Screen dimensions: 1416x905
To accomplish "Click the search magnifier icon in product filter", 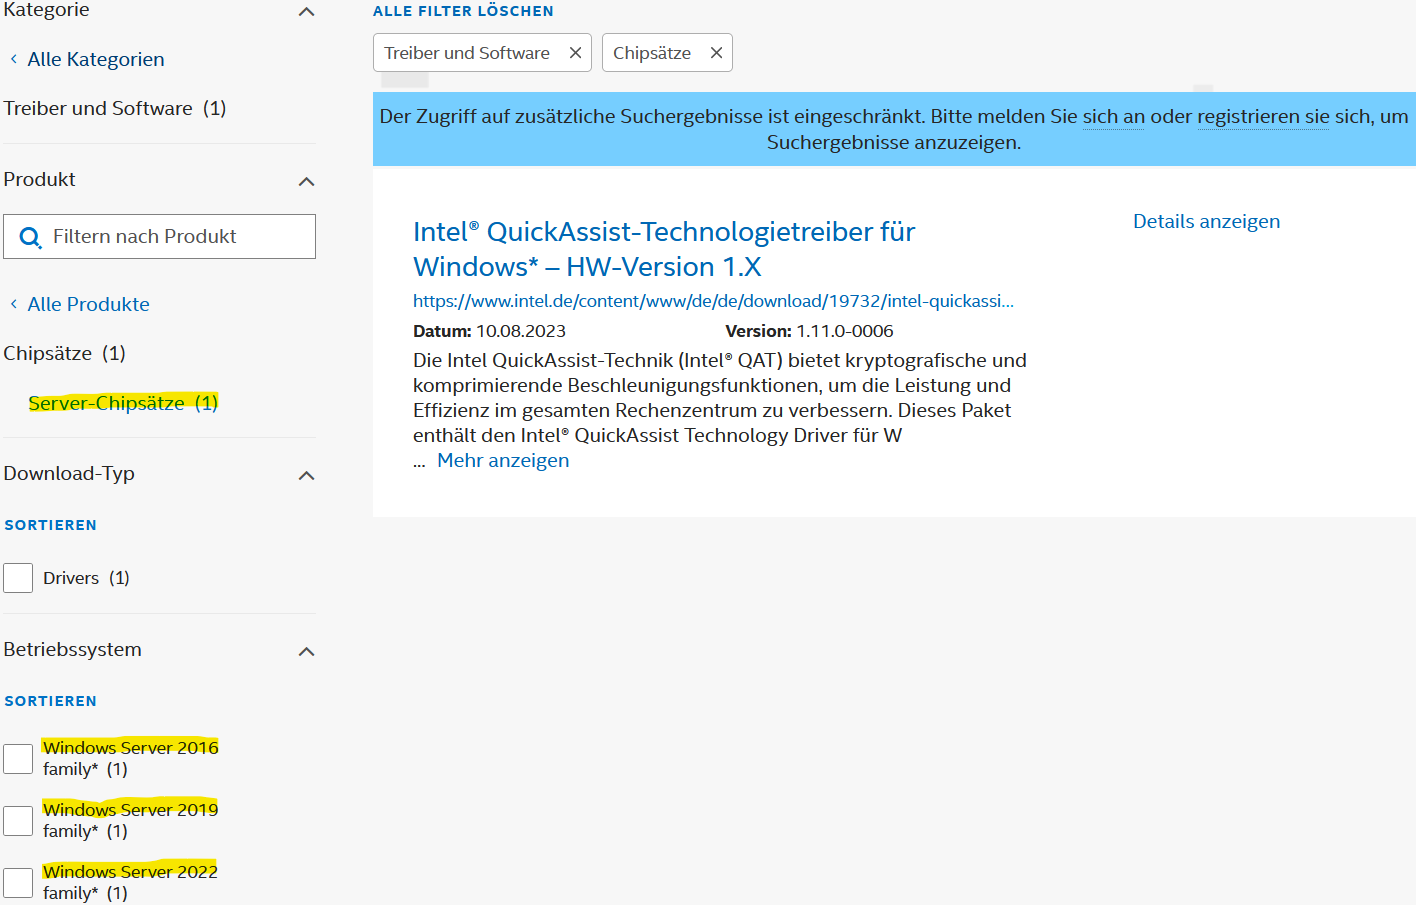I will click(30, 237).
